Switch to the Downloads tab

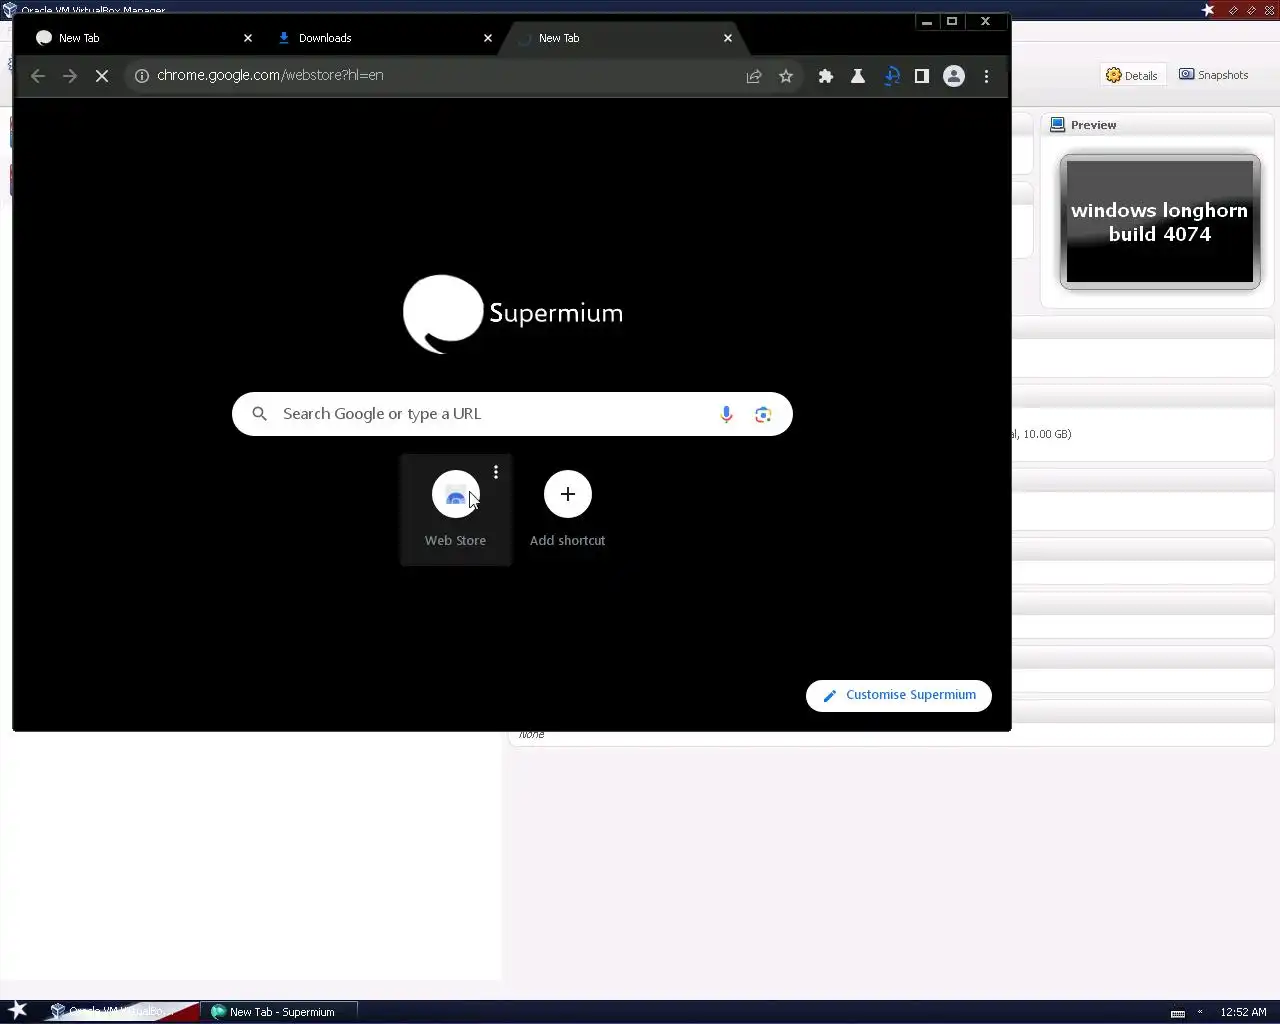(380, 38)
